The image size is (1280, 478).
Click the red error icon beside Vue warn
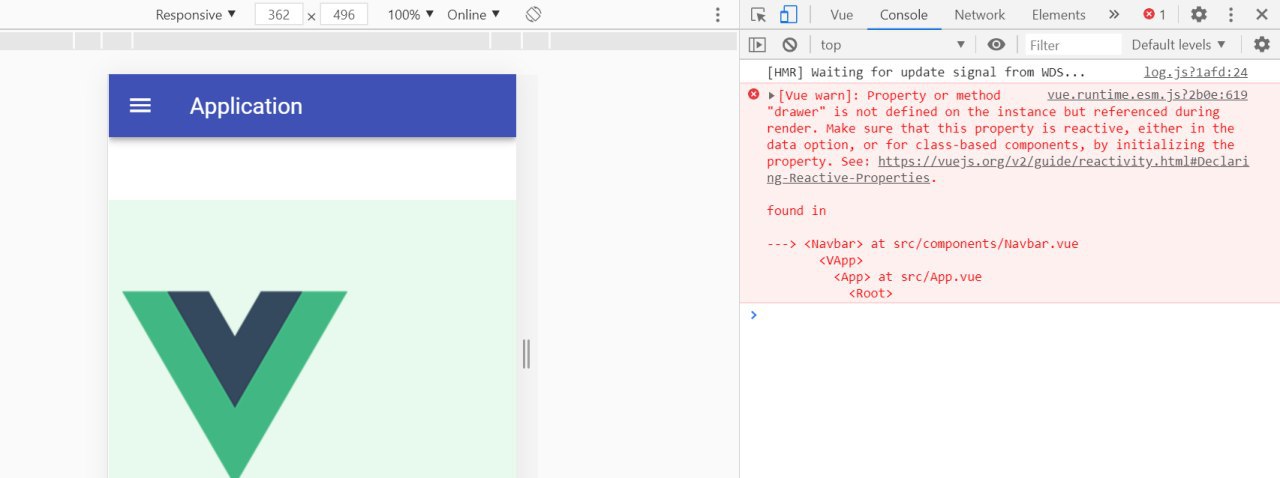coord(754,94)
